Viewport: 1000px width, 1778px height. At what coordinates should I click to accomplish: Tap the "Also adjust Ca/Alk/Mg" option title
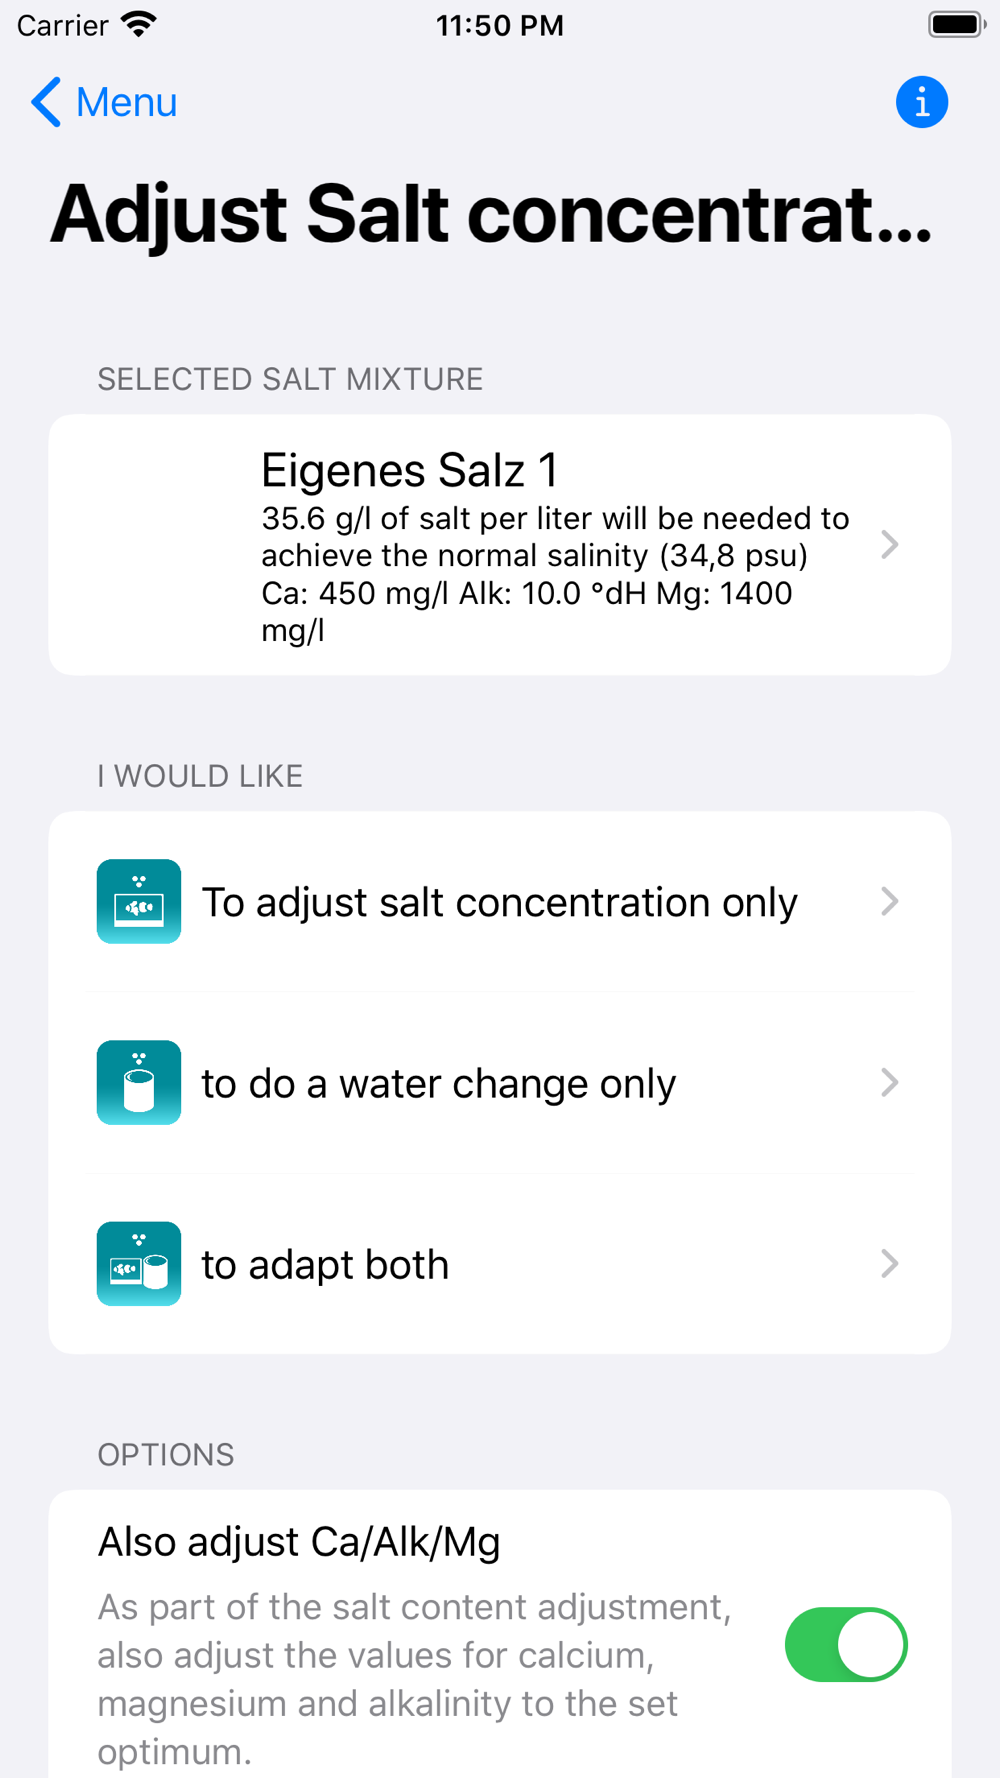tap(299, 1542)
